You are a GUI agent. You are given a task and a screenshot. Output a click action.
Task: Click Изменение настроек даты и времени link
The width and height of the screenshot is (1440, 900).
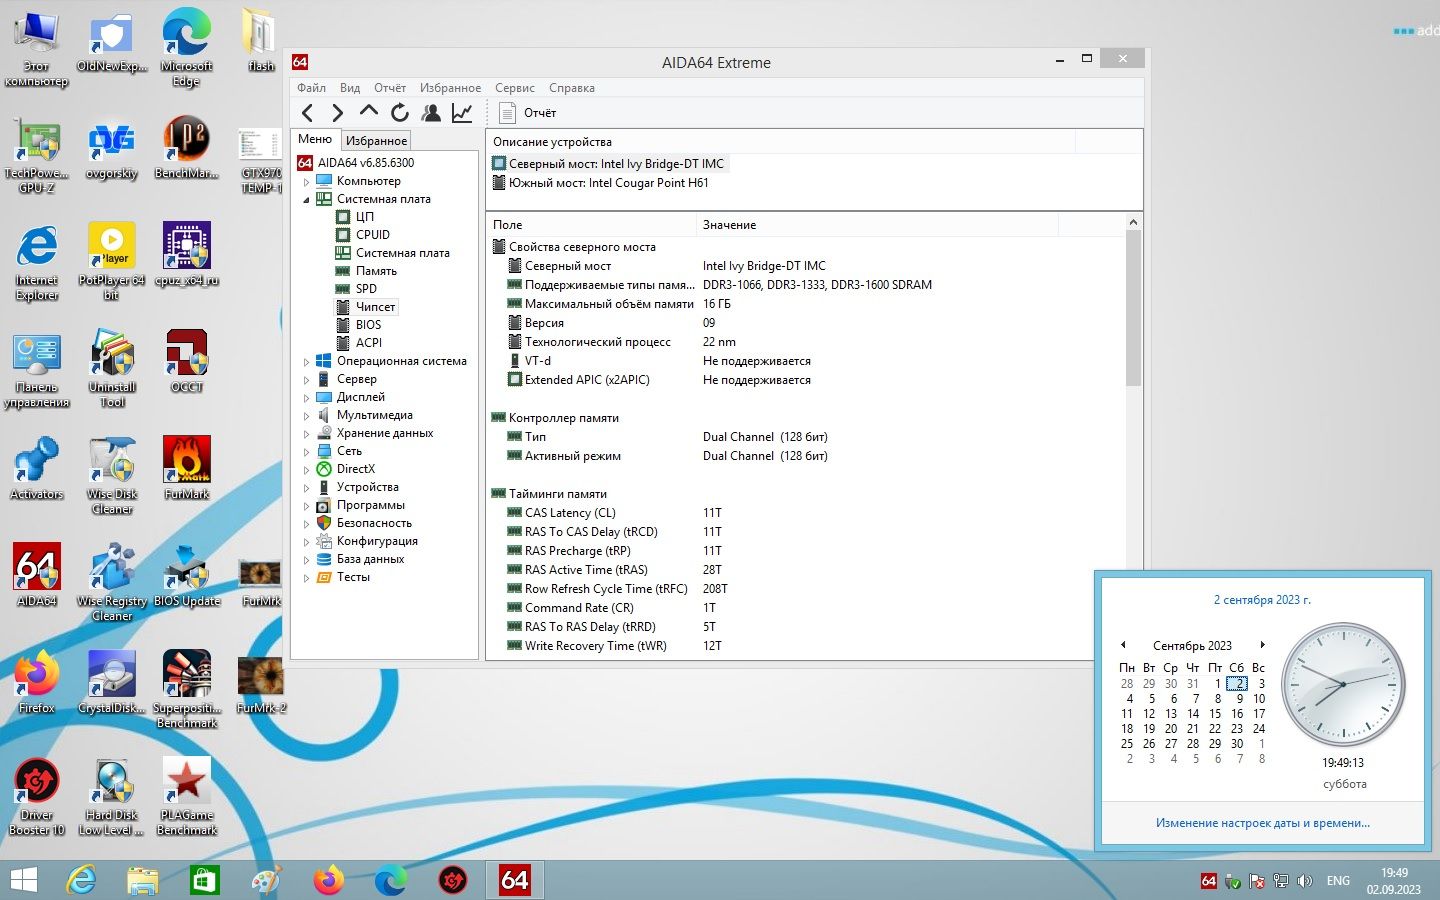(x=1262, y=823)
